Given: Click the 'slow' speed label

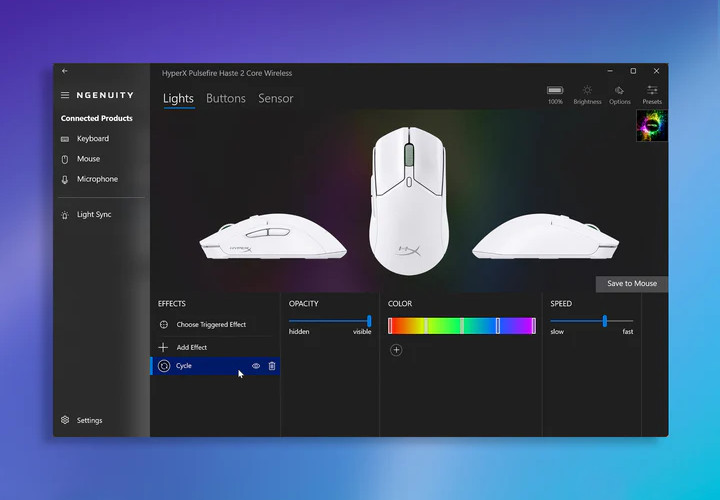Looking at the screenshot, I should coord(557,331).
